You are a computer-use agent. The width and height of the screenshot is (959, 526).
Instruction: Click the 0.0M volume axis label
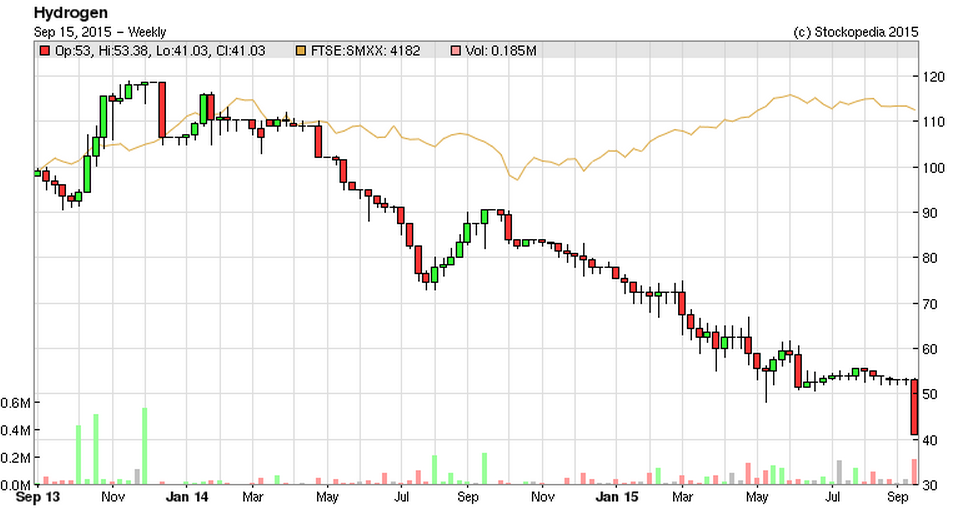tap(15, 486)
